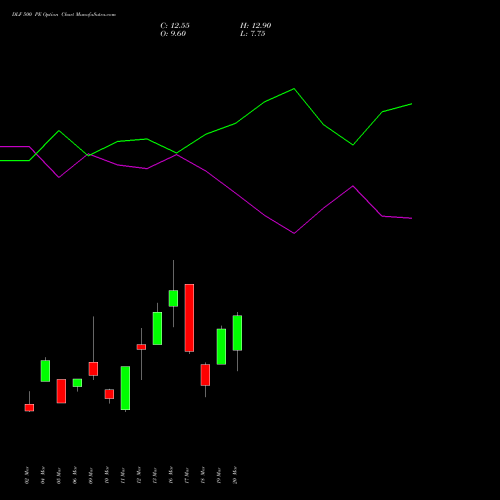Click the chart title text at top left
The width and height of the screenshot is (500, 500).
tap(64, 15)
